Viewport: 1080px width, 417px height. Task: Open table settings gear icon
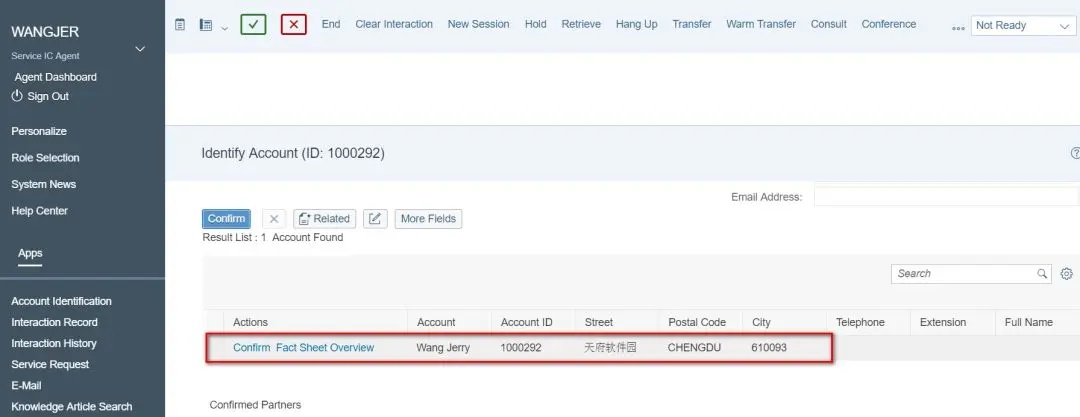click(x=1066, y=274)
